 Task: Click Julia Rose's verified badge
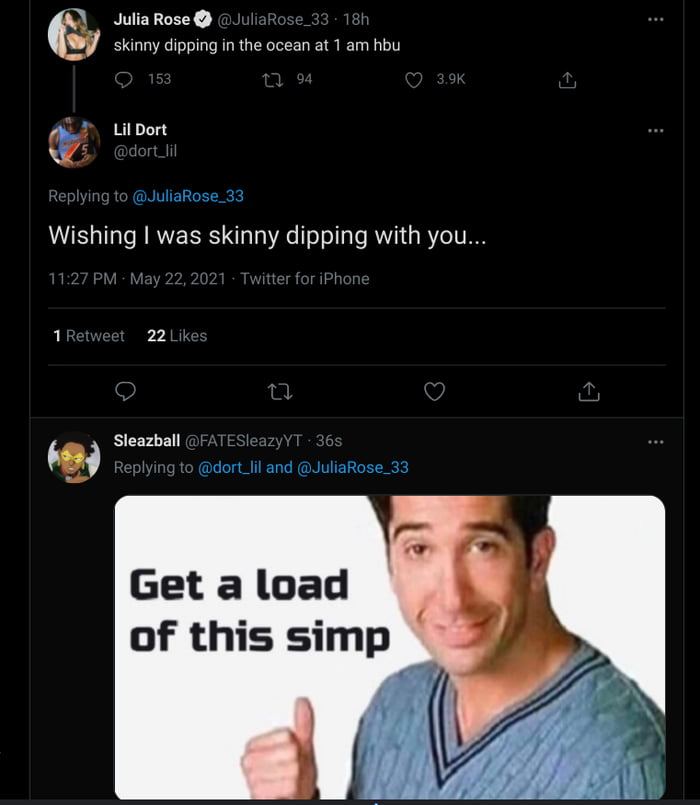(x=202, y=18)
